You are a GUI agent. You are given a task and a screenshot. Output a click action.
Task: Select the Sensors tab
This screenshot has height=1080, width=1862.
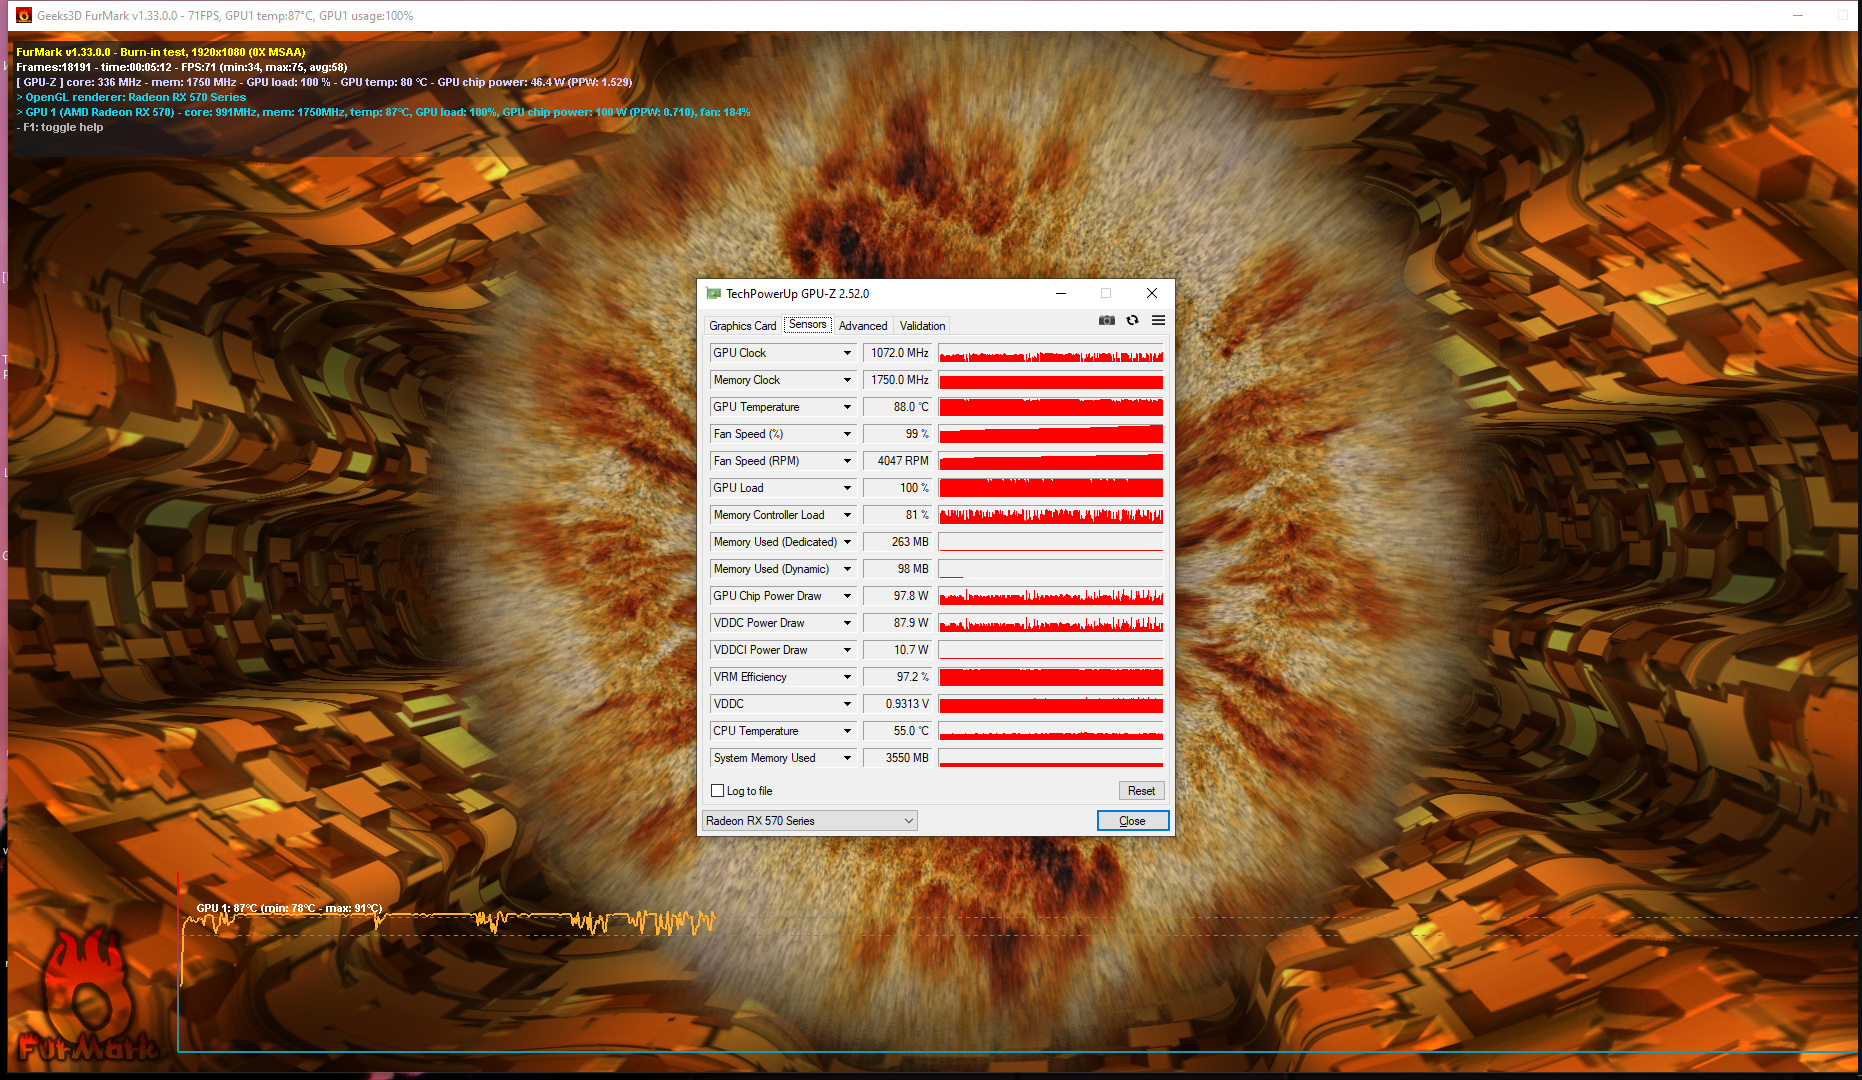click(x=807, y=324)
